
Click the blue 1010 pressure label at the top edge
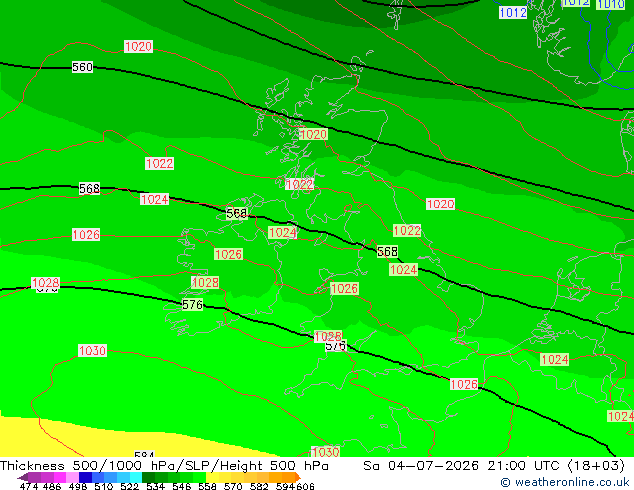pyautogui.click(x=611, y=4)
